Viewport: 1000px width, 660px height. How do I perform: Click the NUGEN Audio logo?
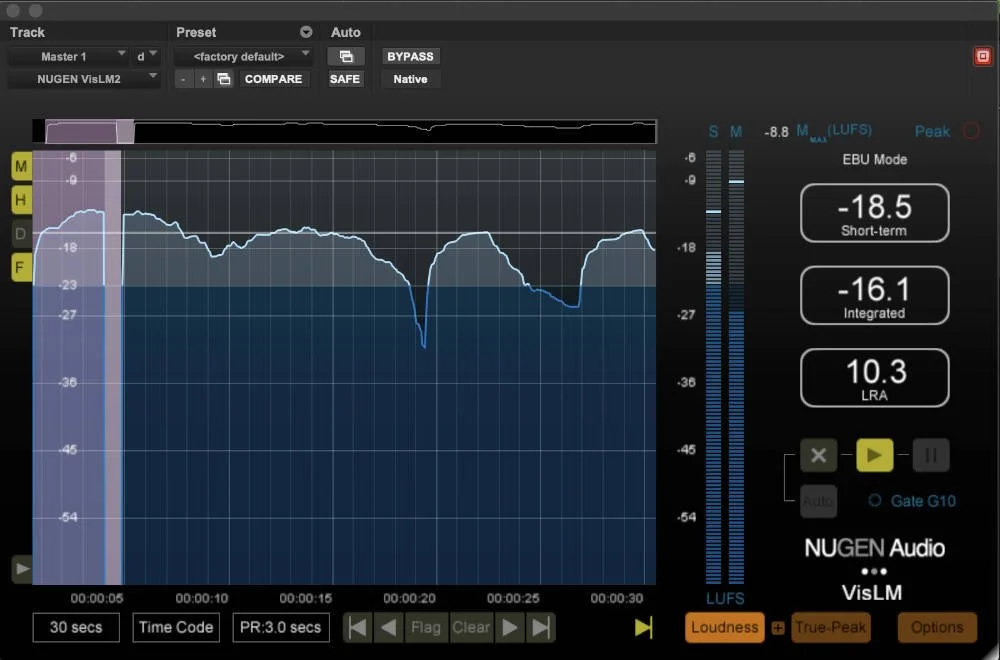click(874, 548)
